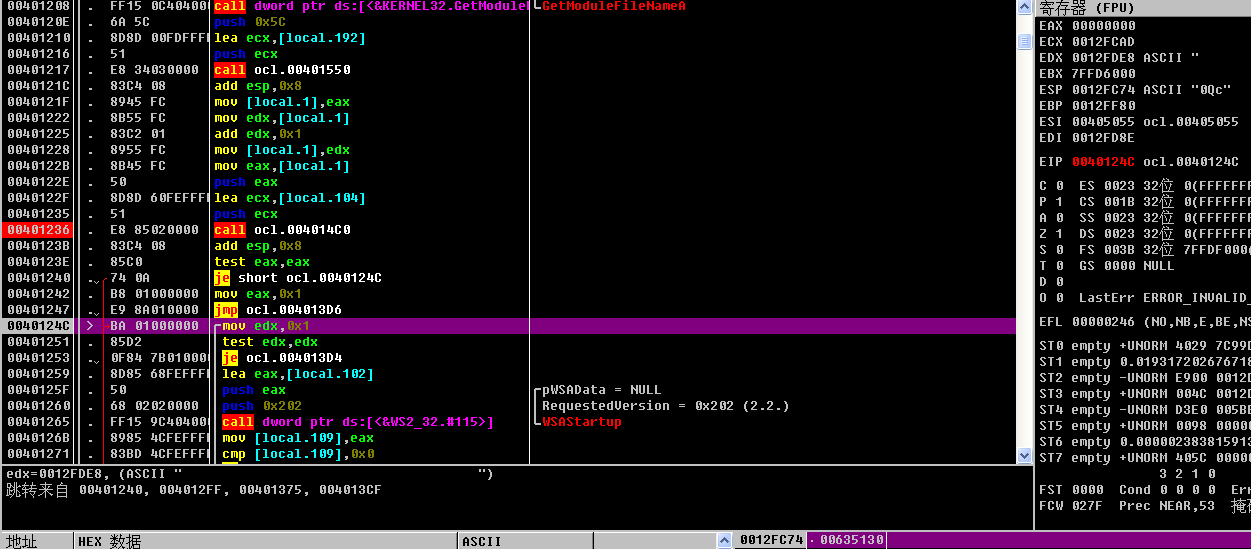This screenshot has height=549, width=1251.
Task: Click the 'lea ecx,[local.192]' instruction
Action: pyautogui.click(x=290, y=38)
